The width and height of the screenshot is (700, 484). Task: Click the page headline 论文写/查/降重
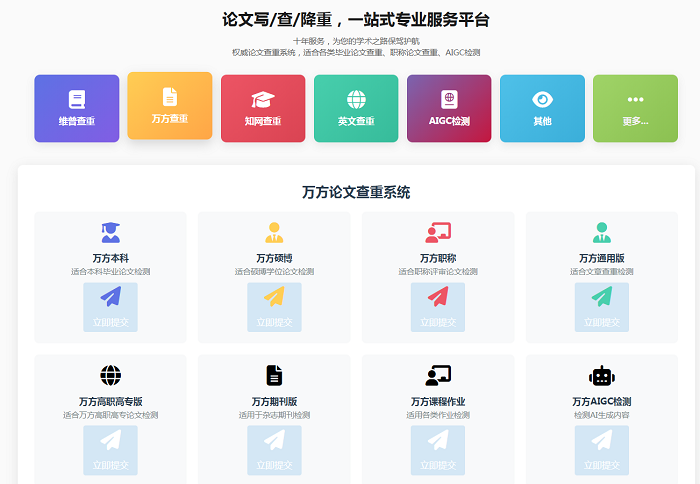tap(277, 20)
